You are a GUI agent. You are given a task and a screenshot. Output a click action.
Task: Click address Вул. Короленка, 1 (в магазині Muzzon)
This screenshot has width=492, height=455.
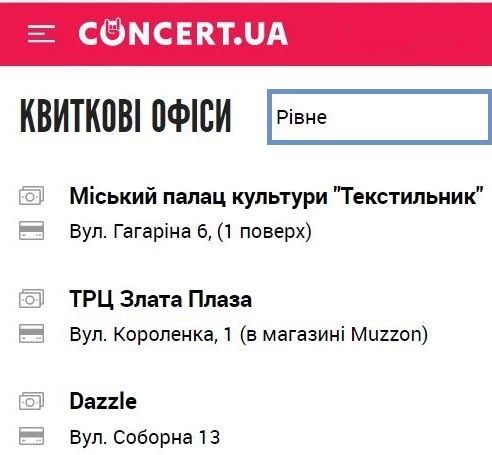249,334
